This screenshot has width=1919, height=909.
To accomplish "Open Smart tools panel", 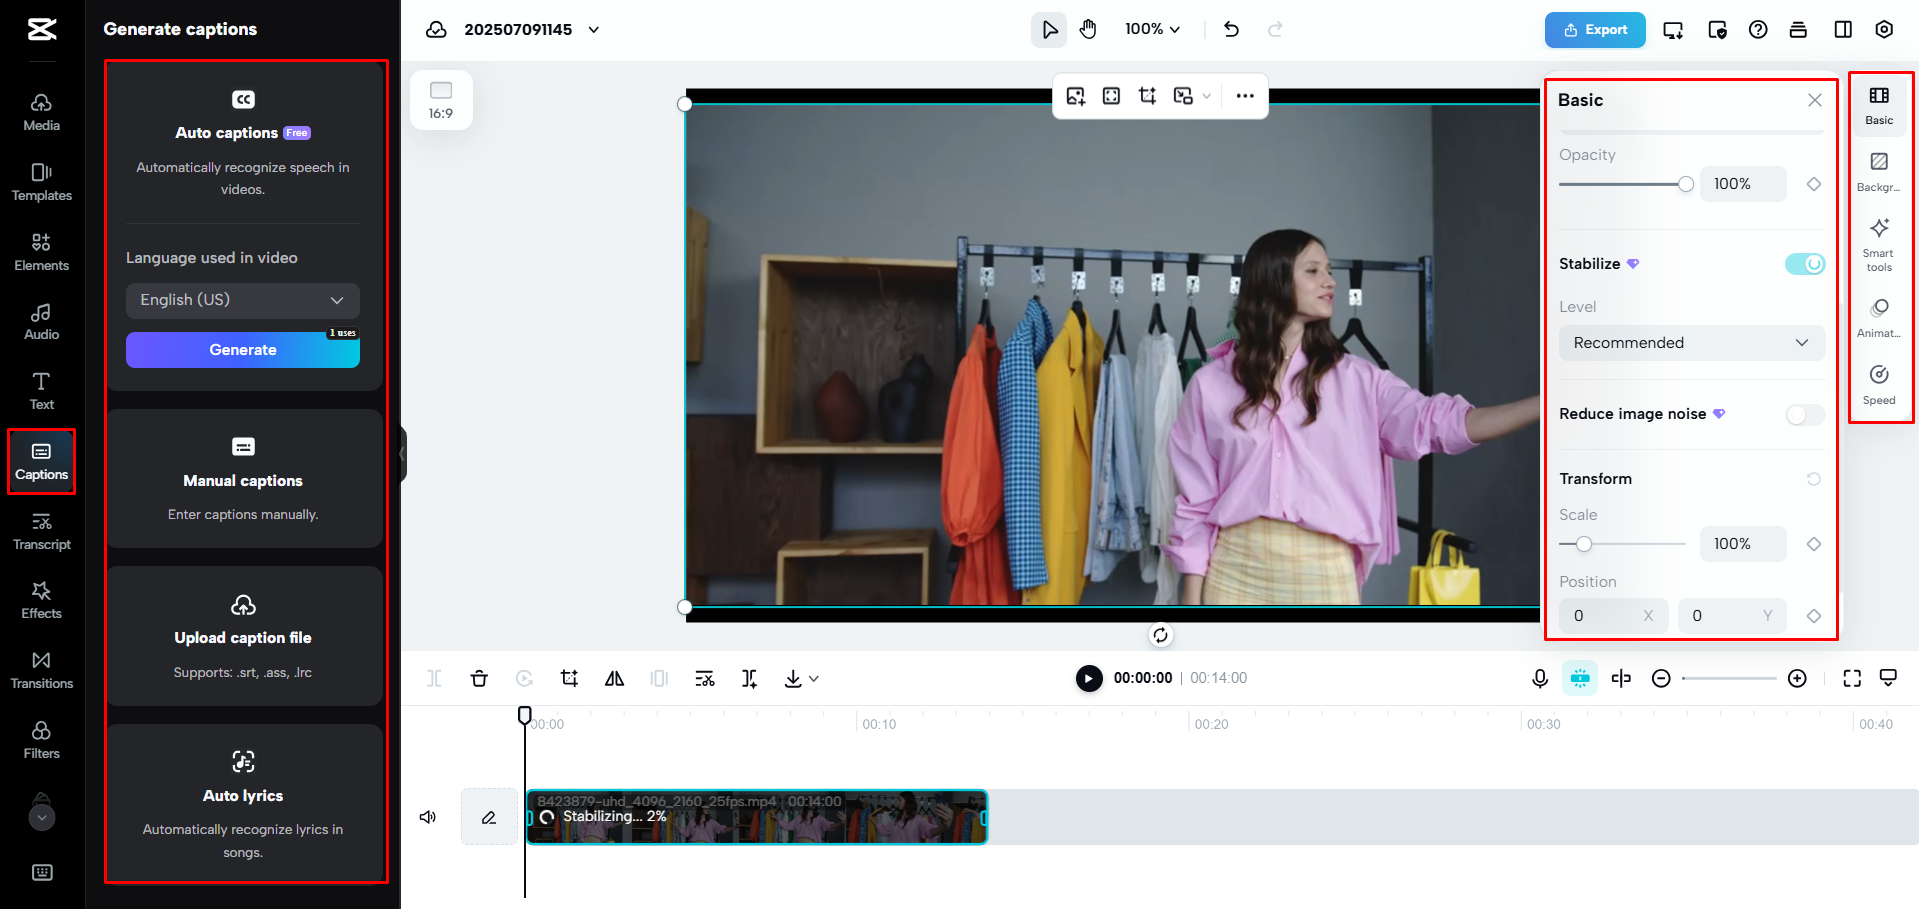I will 1879,244.
